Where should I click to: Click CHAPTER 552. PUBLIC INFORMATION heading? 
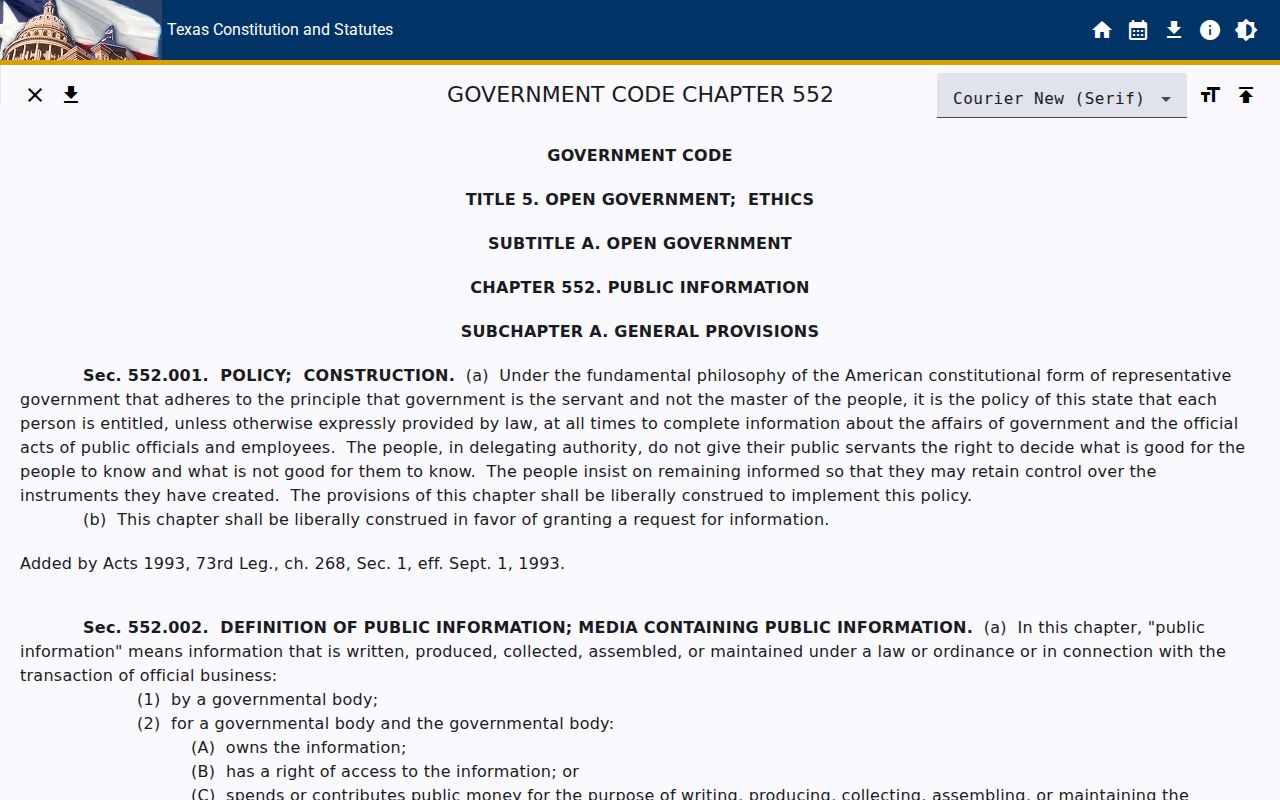click(640, 287)
